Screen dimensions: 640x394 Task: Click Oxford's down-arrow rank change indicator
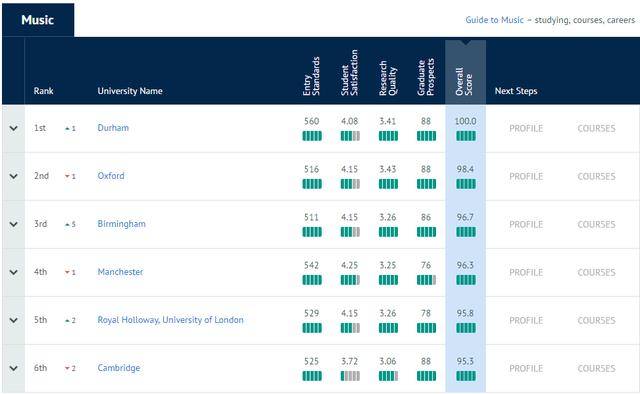click(70, 176)
